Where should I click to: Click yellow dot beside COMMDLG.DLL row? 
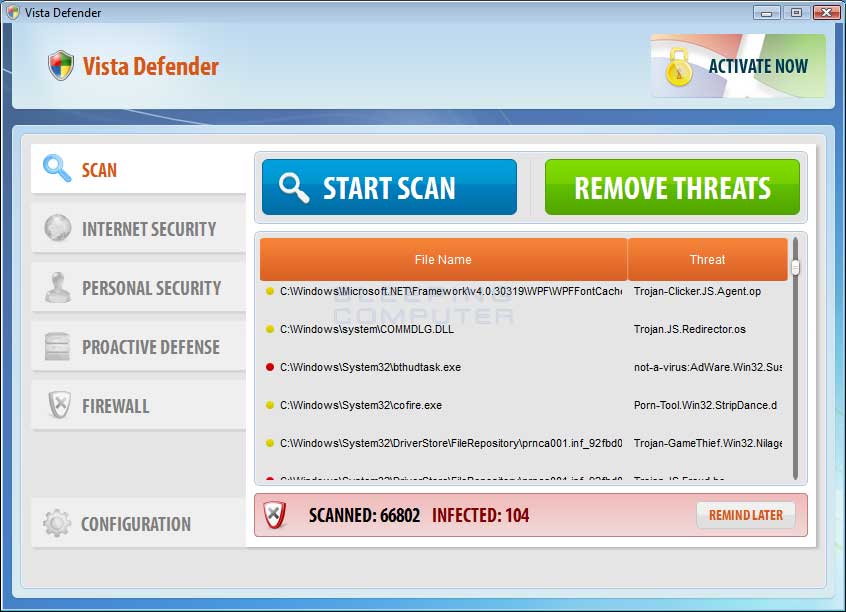point(270,329)
